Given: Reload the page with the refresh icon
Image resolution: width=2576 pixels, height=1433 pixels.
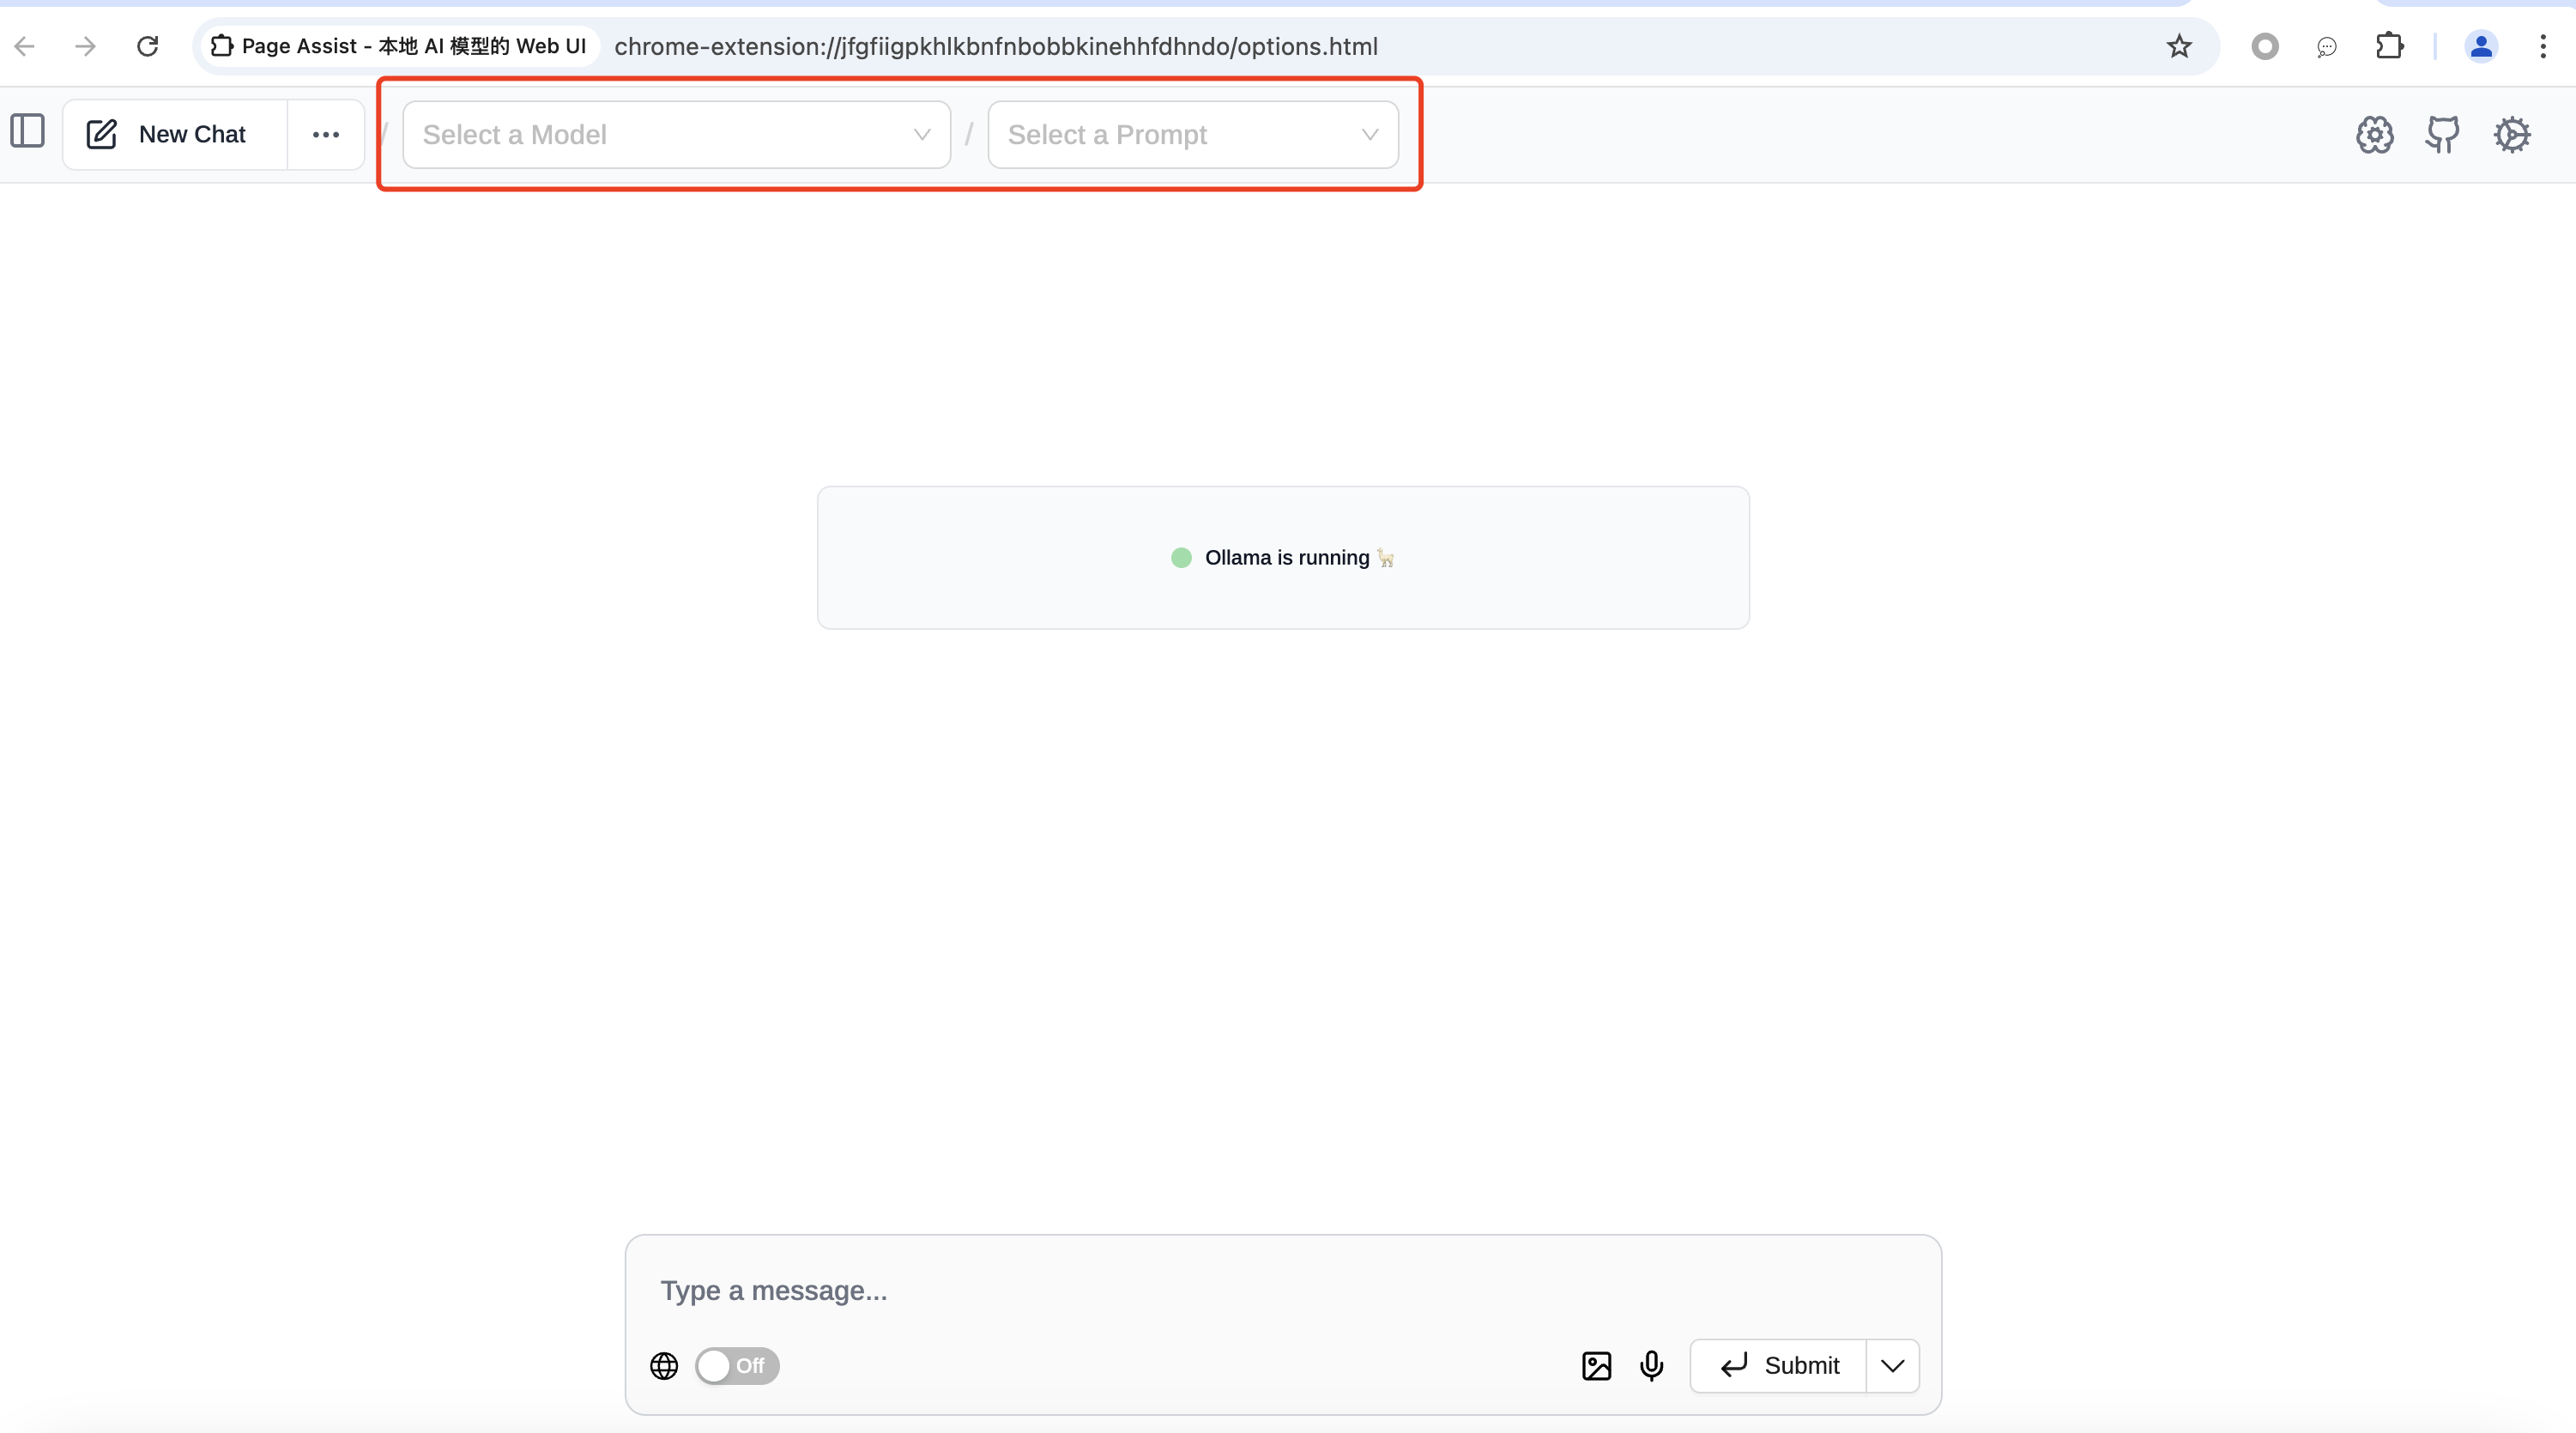Looking at the screenshot, I should click(x=148, y=46).
